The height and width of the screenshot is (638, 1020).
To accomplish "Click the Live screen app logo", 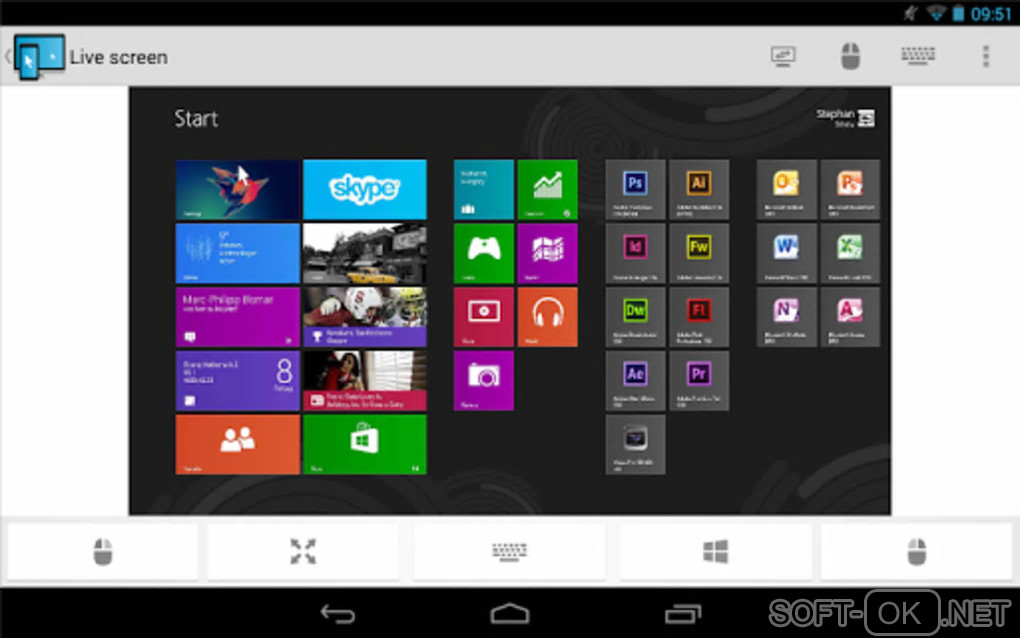I will (40, 57).
